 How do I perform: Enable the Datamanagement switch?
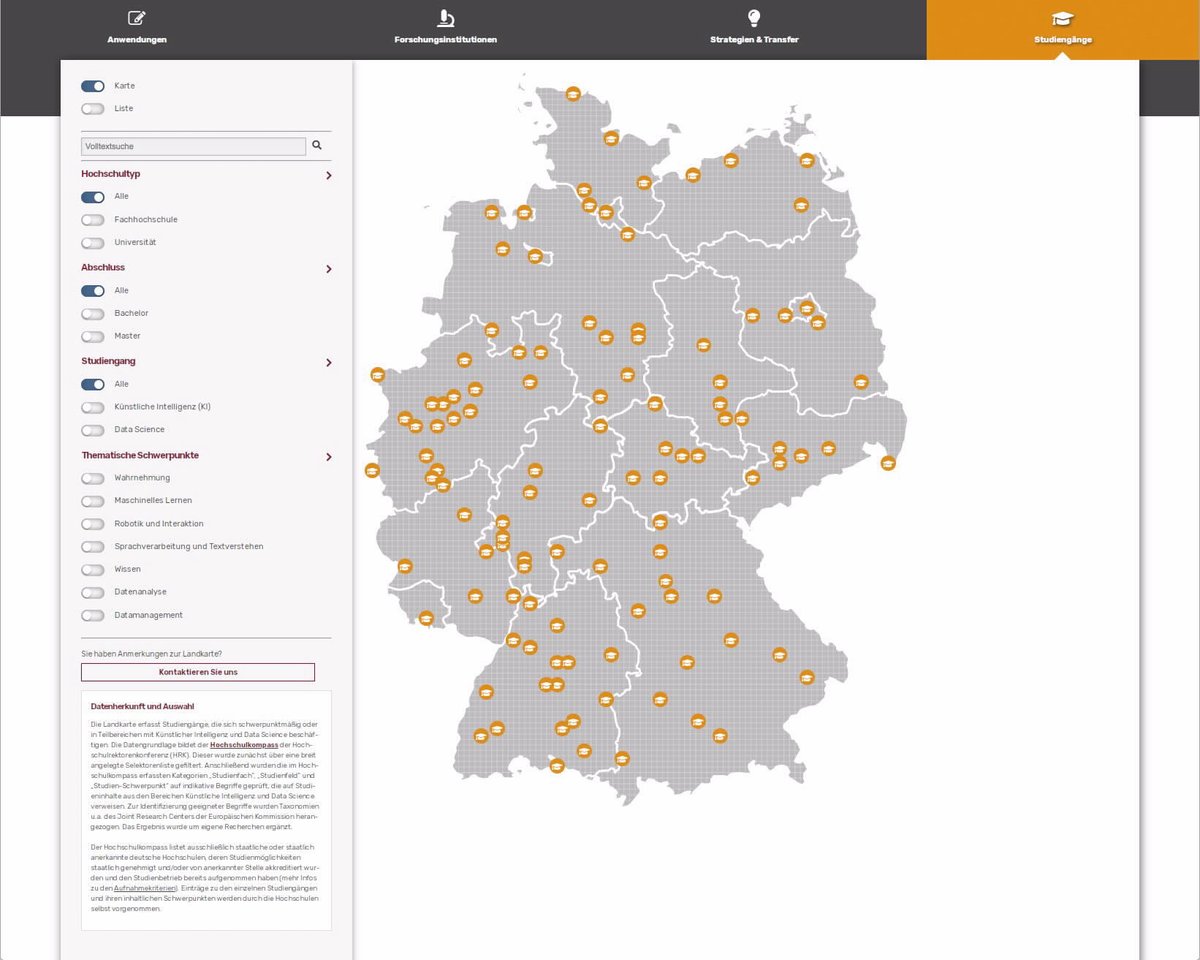pyautogui.click(x=93, y=616)
